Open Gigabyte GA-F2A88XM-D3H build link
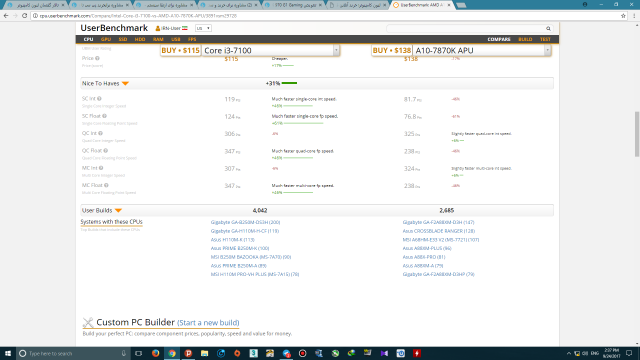The image size is (640, 360). (x=438, y=222)
